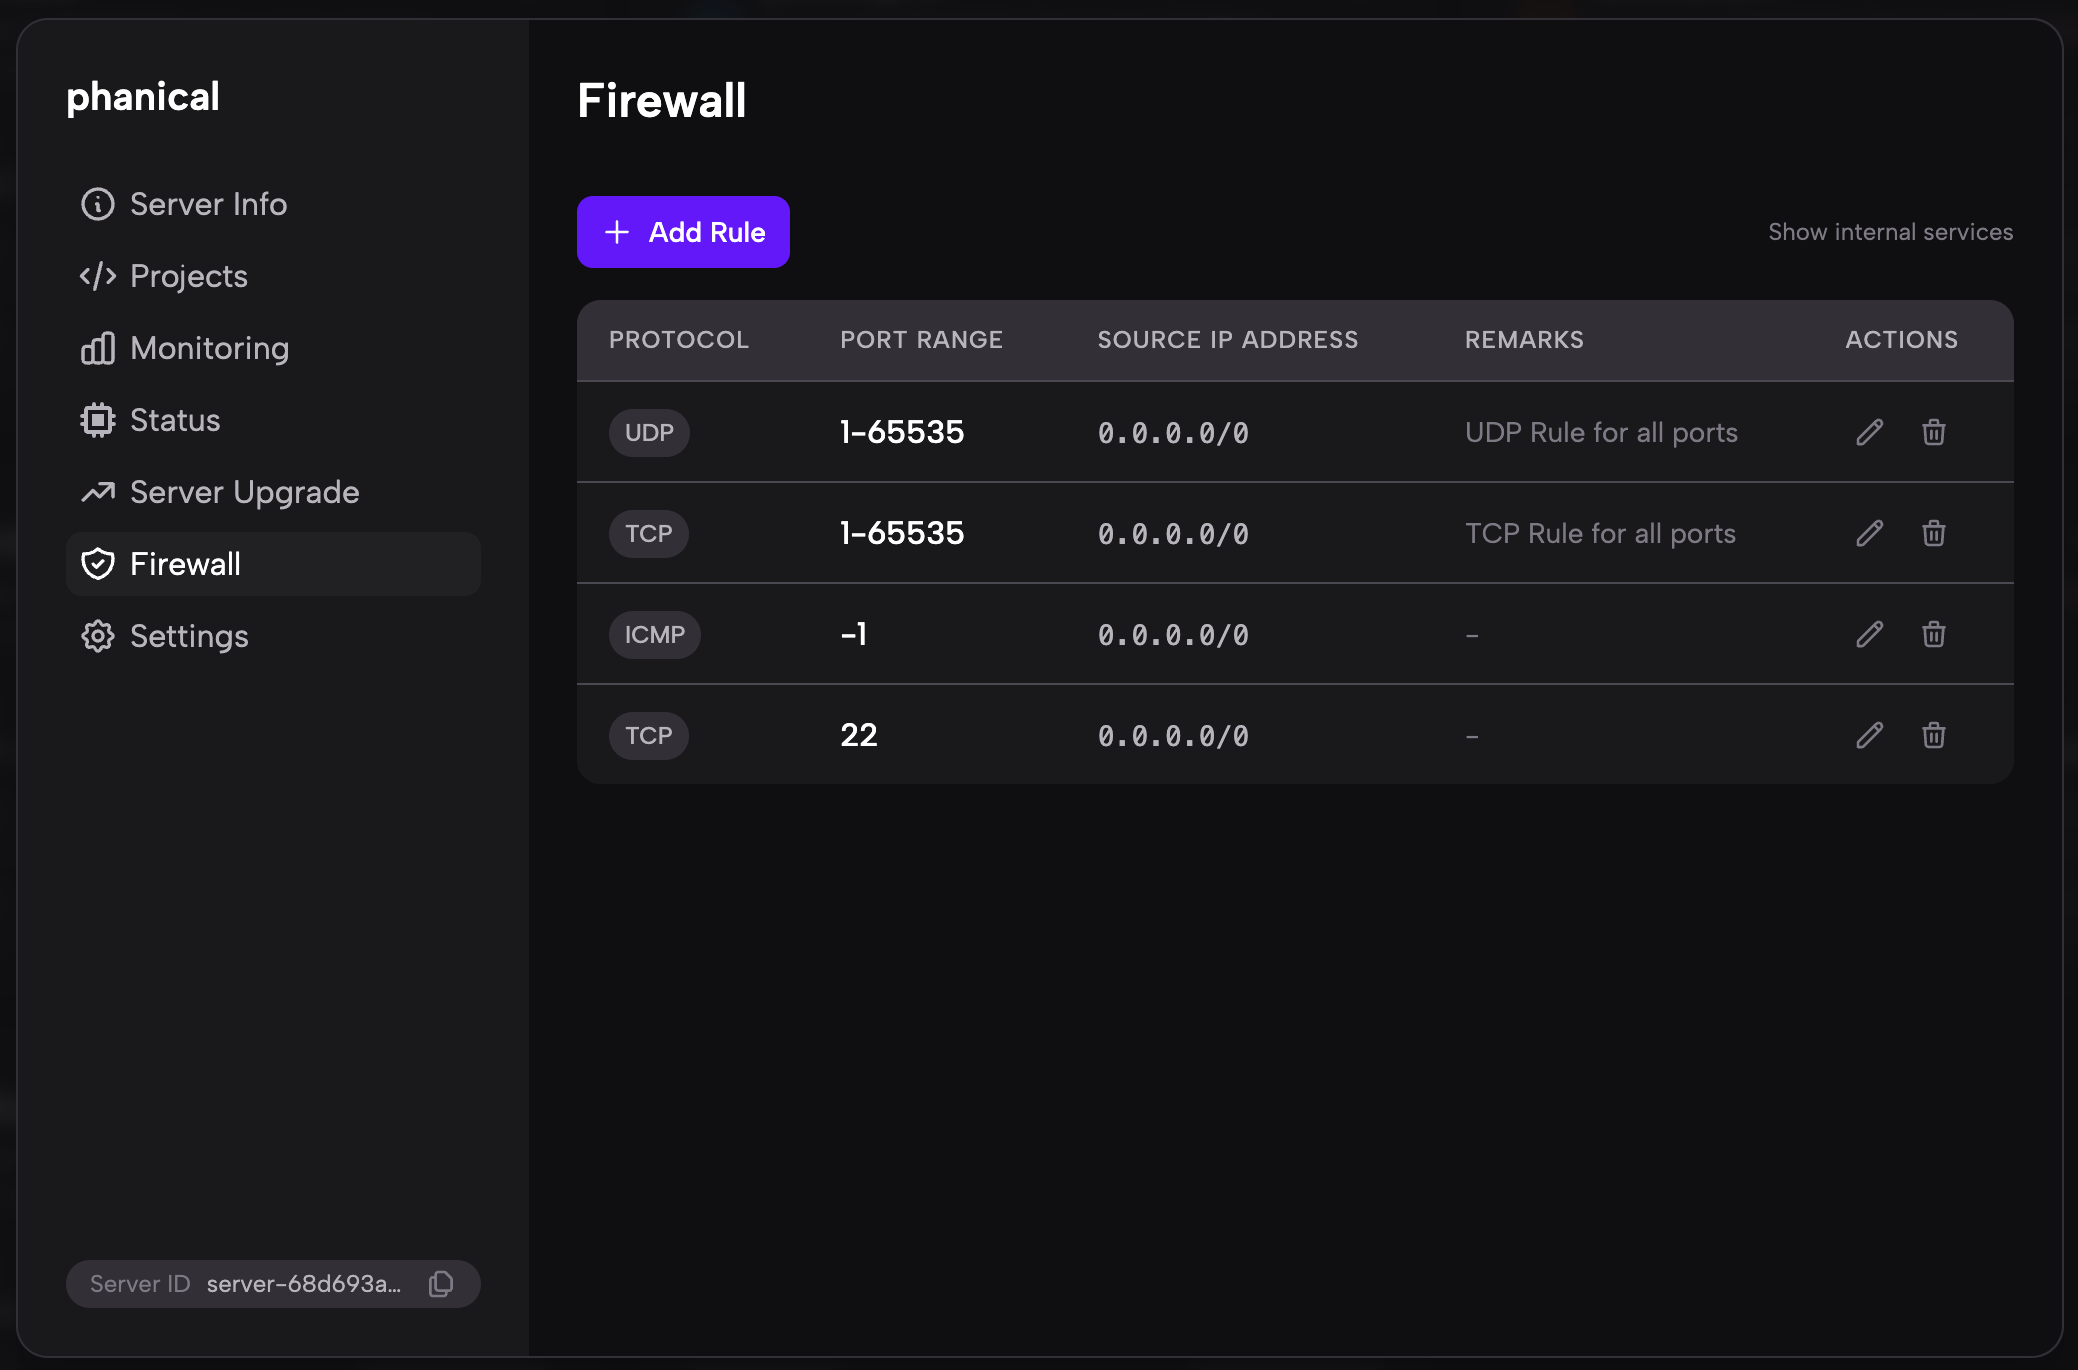Open Monitoring from sidebar

209,348
